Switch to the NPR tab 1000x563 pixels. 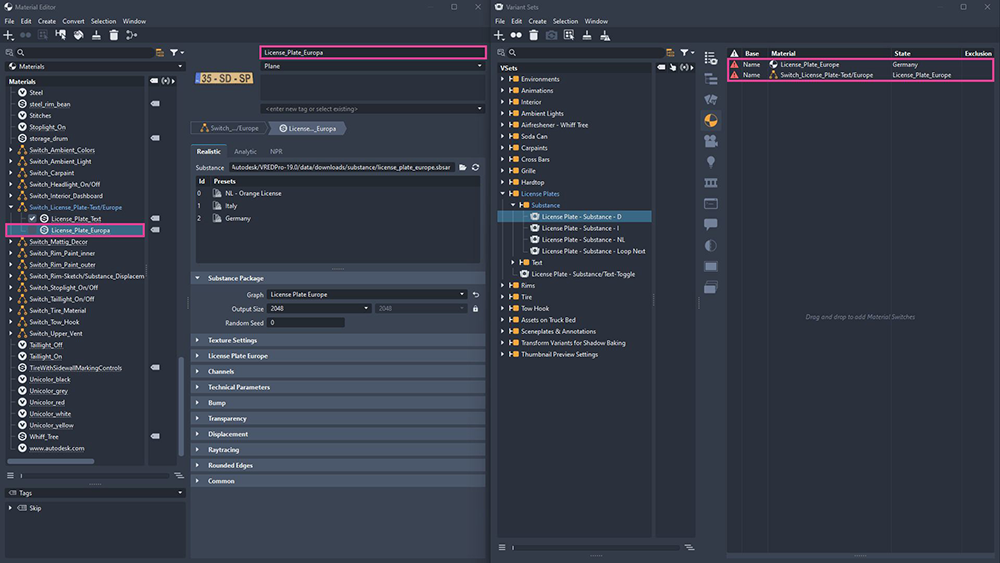(x=276, y=152)
